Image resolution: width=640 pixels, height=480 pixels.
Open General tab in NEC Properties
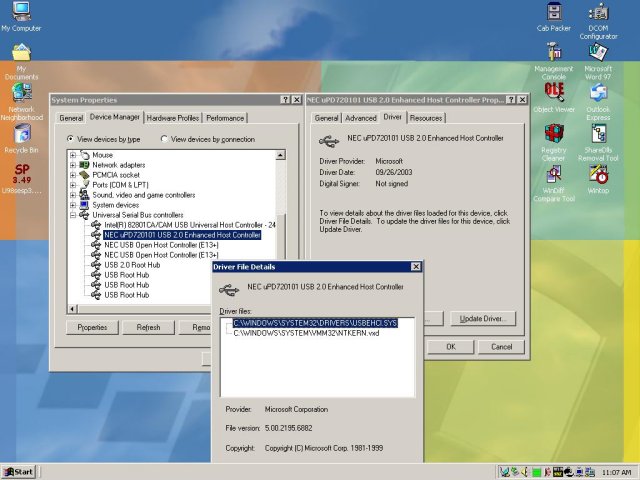[326, 118]
